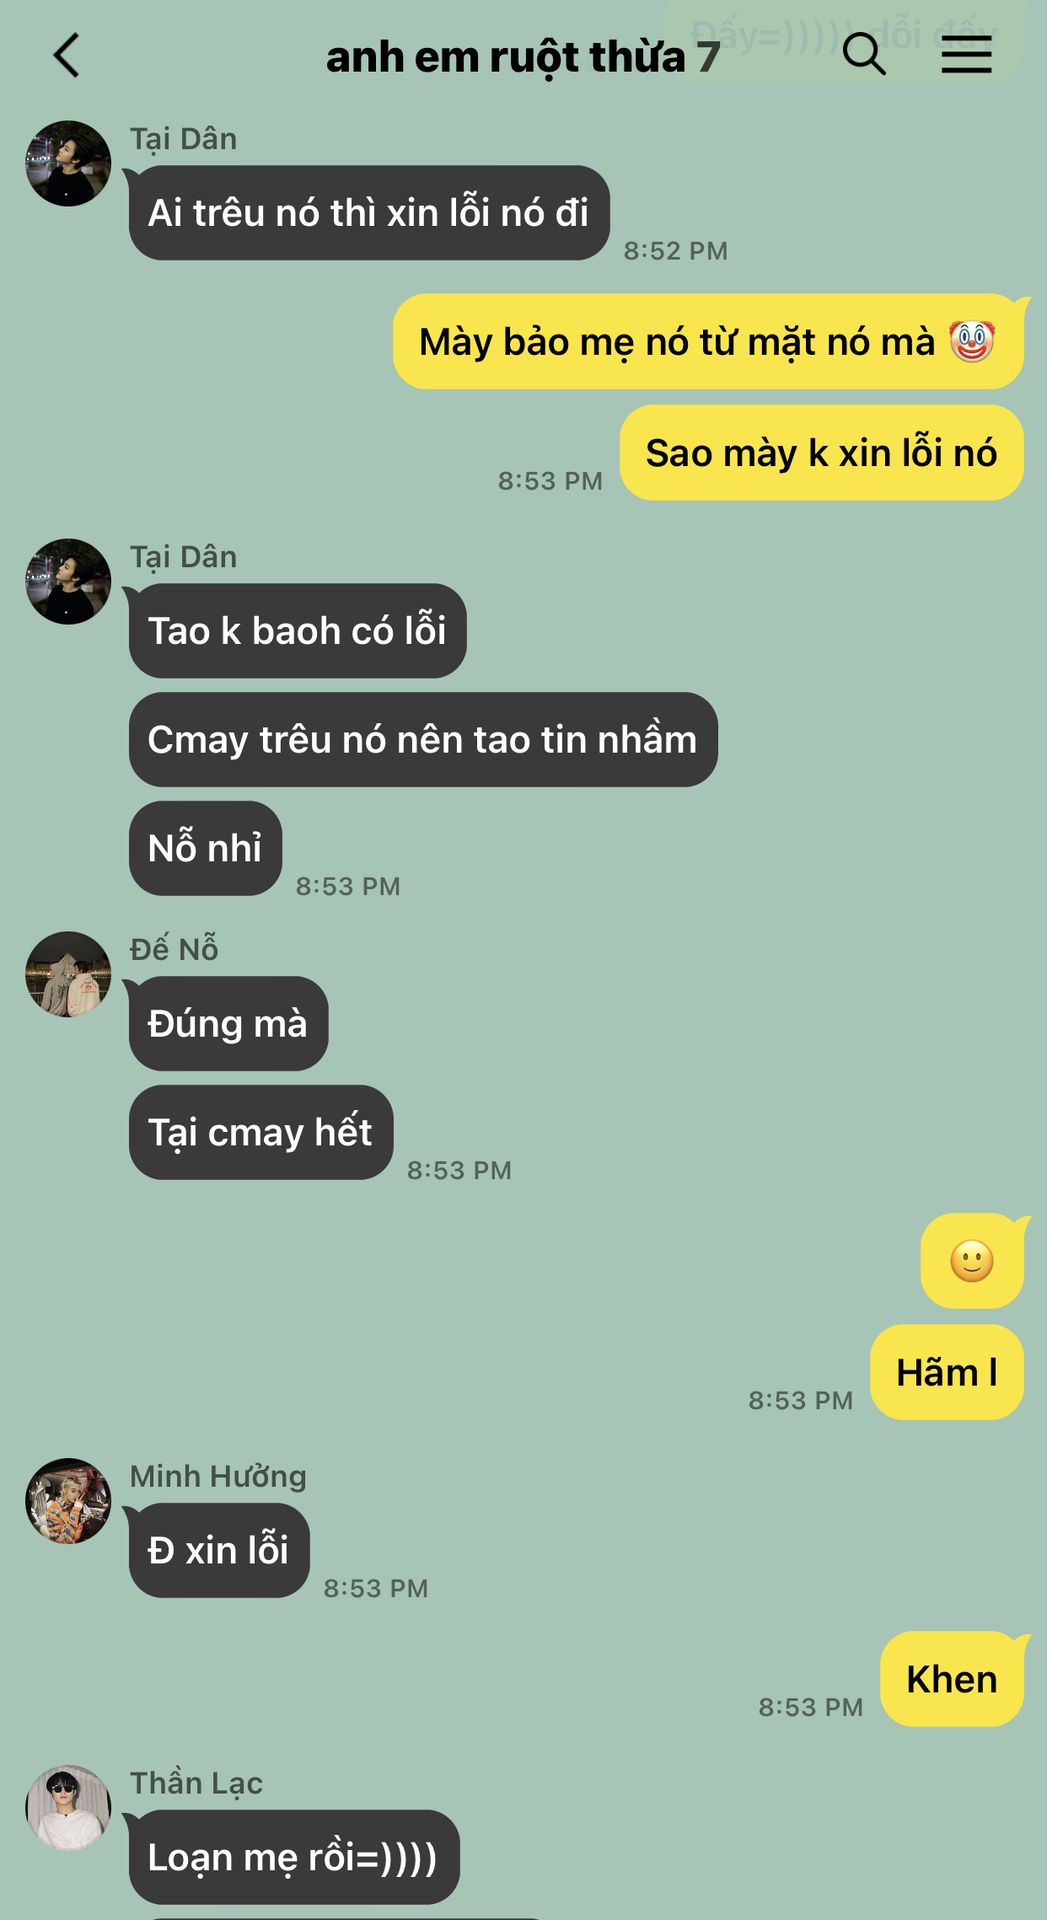Select the 'Đ xin lỗi' message
Image resolution: width=1047 pixels, height=1920 pixels.
pos(219,1551)
